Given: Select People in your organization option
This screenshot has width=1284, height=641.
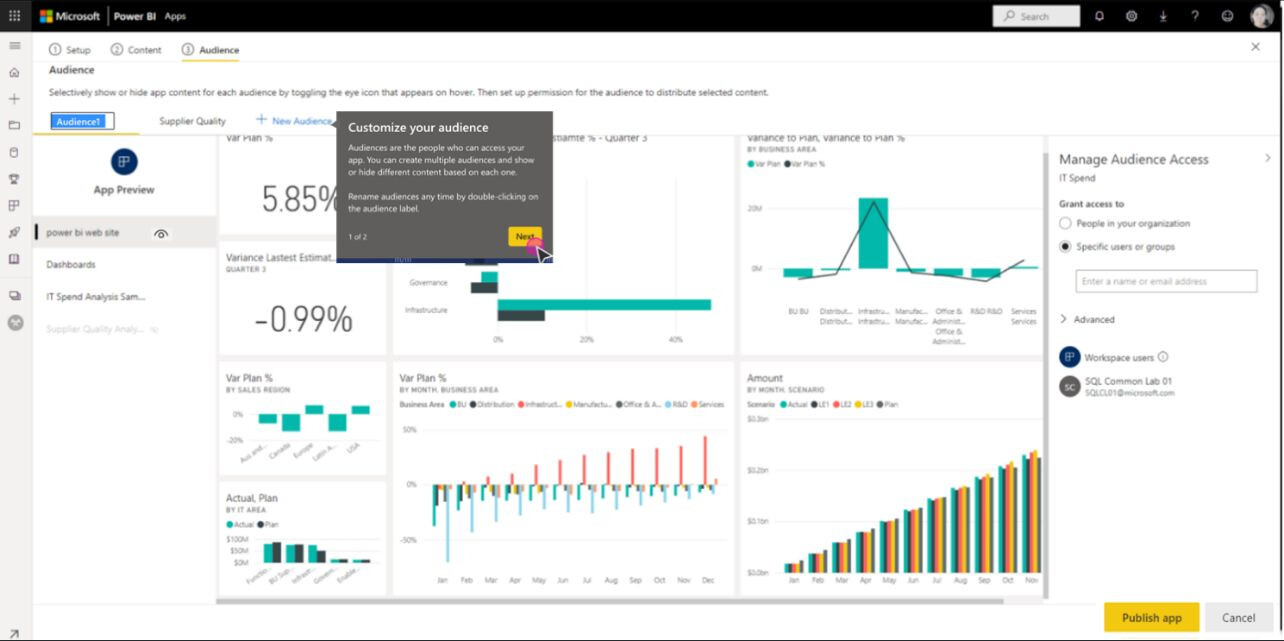Looking at the screenshot, I should [1065, 224].
